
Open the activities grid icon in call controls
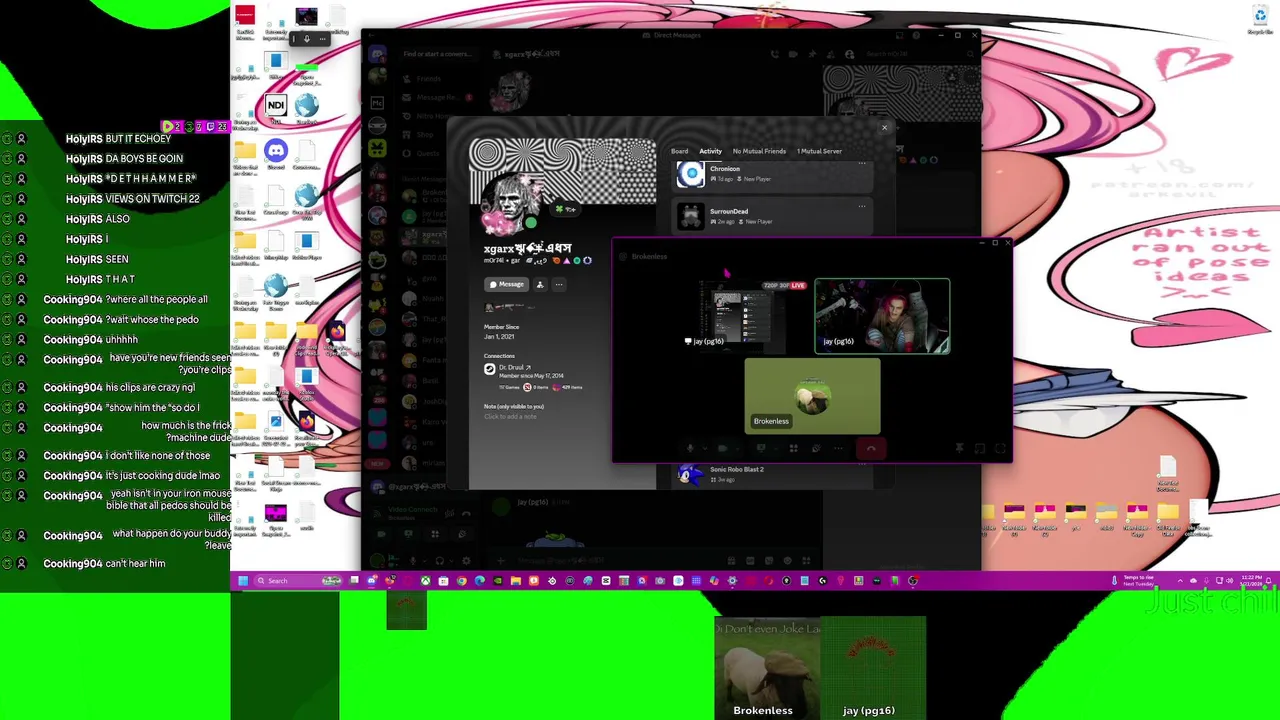(x=794, y=449)
